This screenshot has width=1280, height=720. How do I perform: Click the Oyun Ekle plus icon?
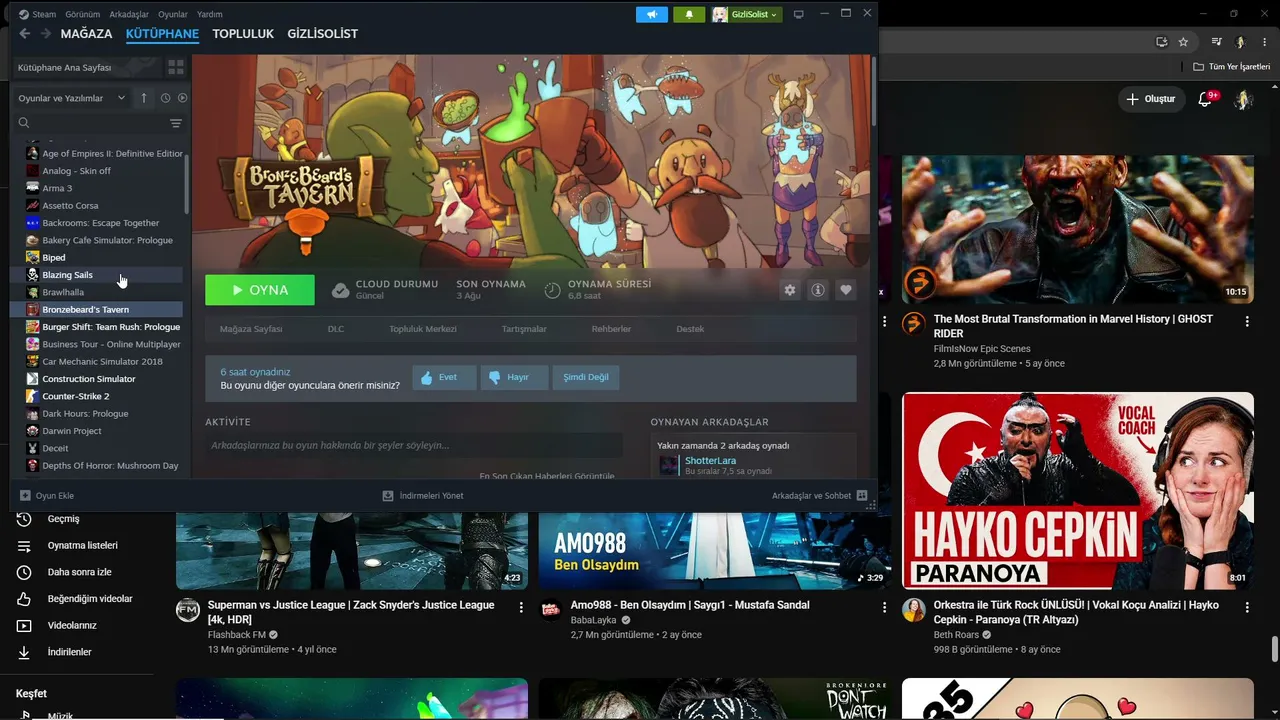25,495
